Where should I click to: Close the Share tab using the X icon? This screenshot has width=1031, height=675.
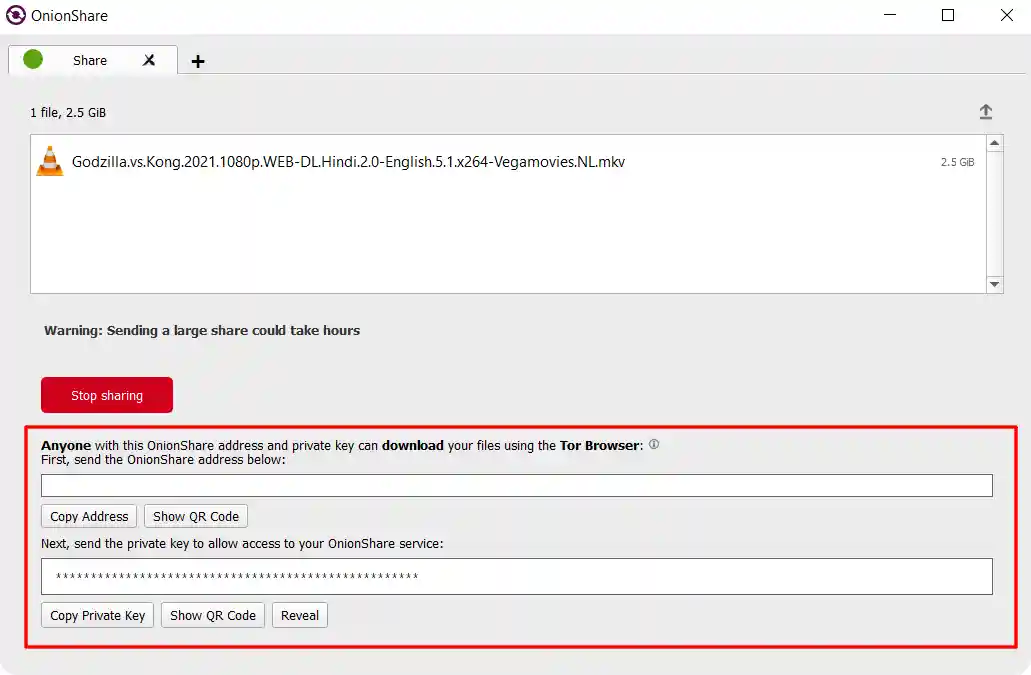tap(148, 60)
